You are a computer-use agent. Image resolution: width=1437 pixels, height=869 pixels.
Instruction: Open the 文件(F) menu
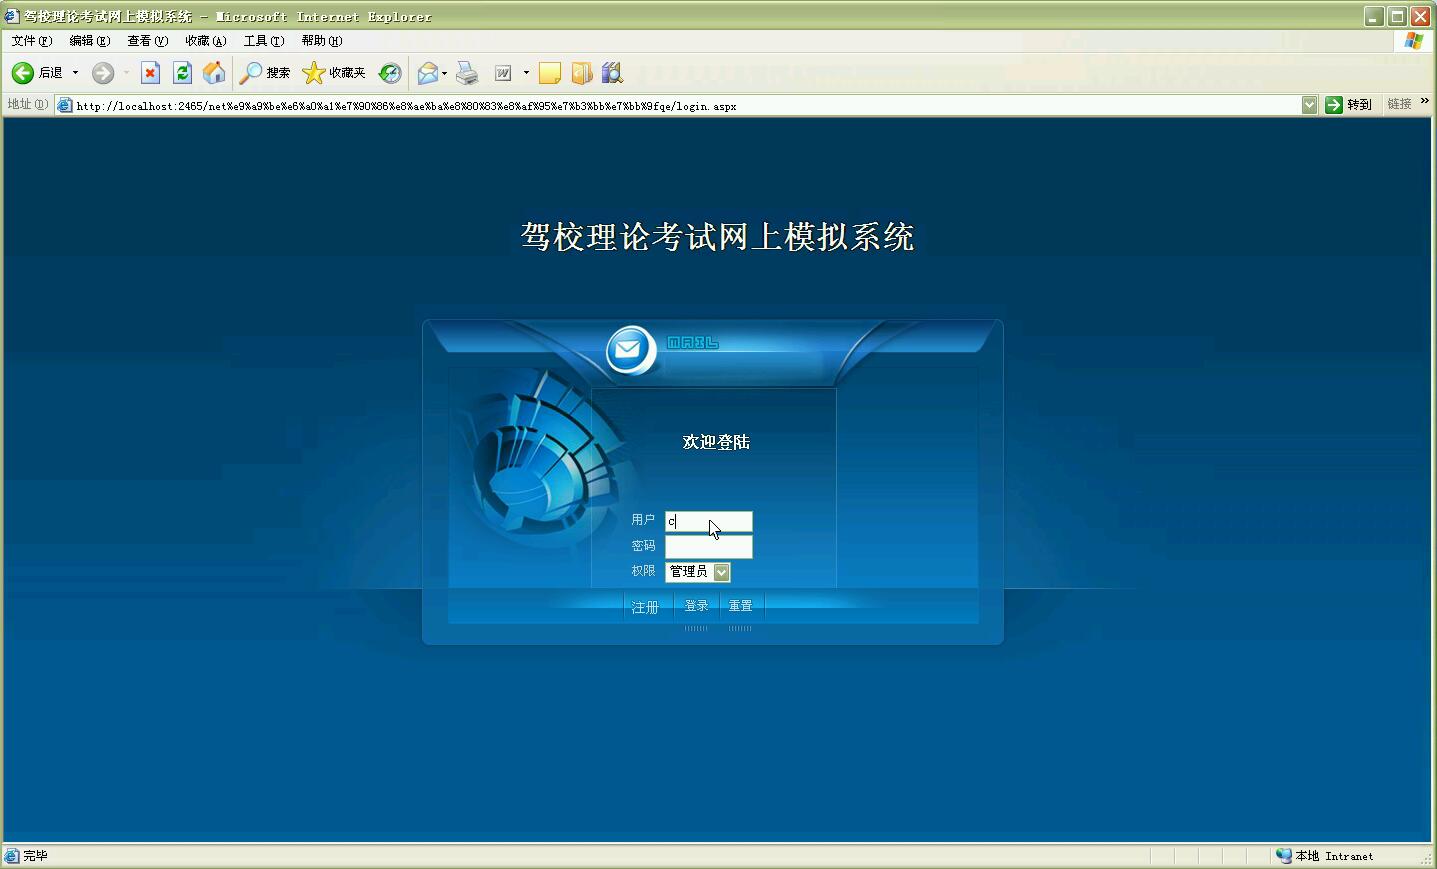[31, 41]
